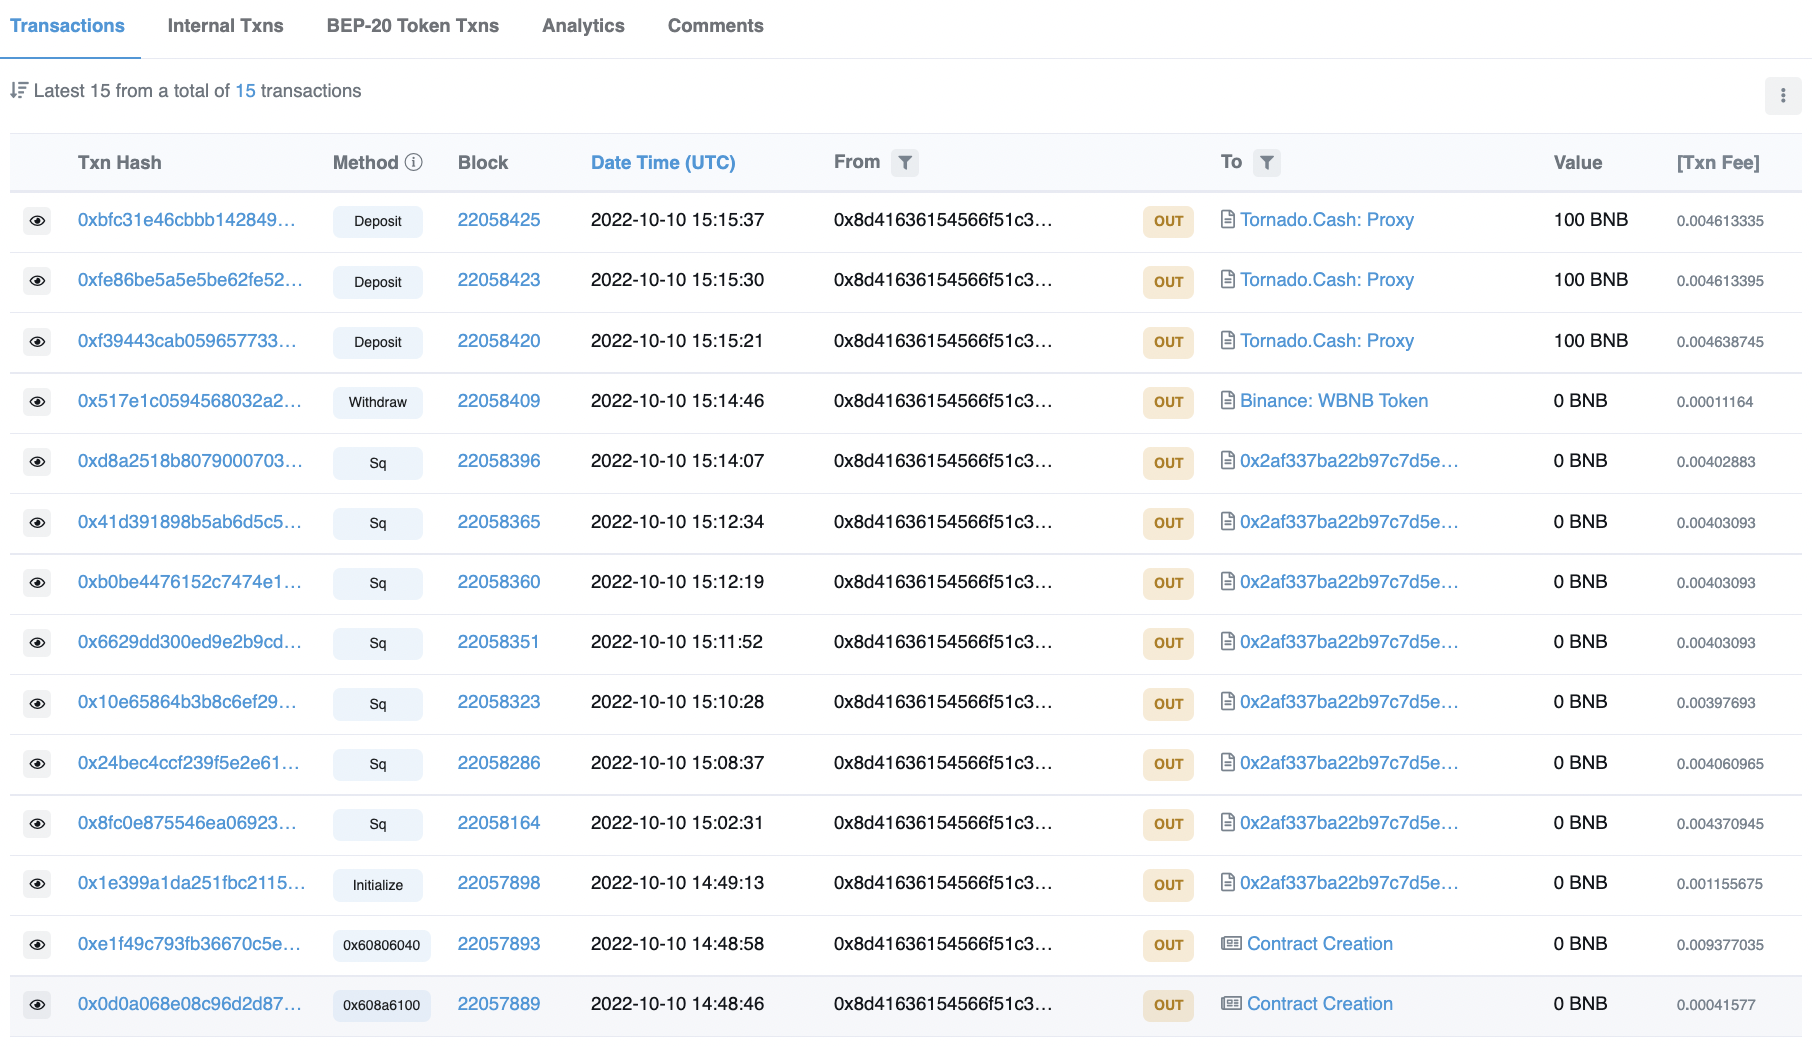The height and width of the screenshot is (1046, 1812).
Task: Toggle eye preview for txn 0x1e399a1da251fbc2115
Action: pos(37,884)
